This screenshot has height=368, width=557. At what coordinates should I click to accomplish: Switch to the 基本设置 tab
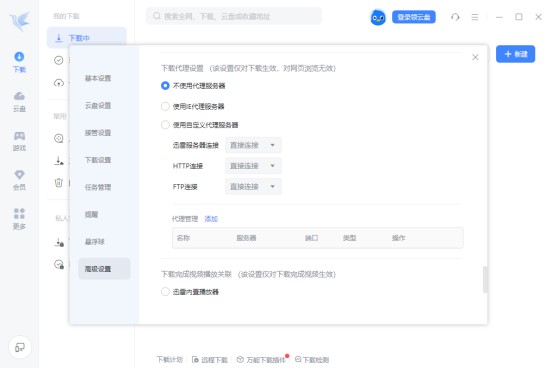(x=98, y=78)
